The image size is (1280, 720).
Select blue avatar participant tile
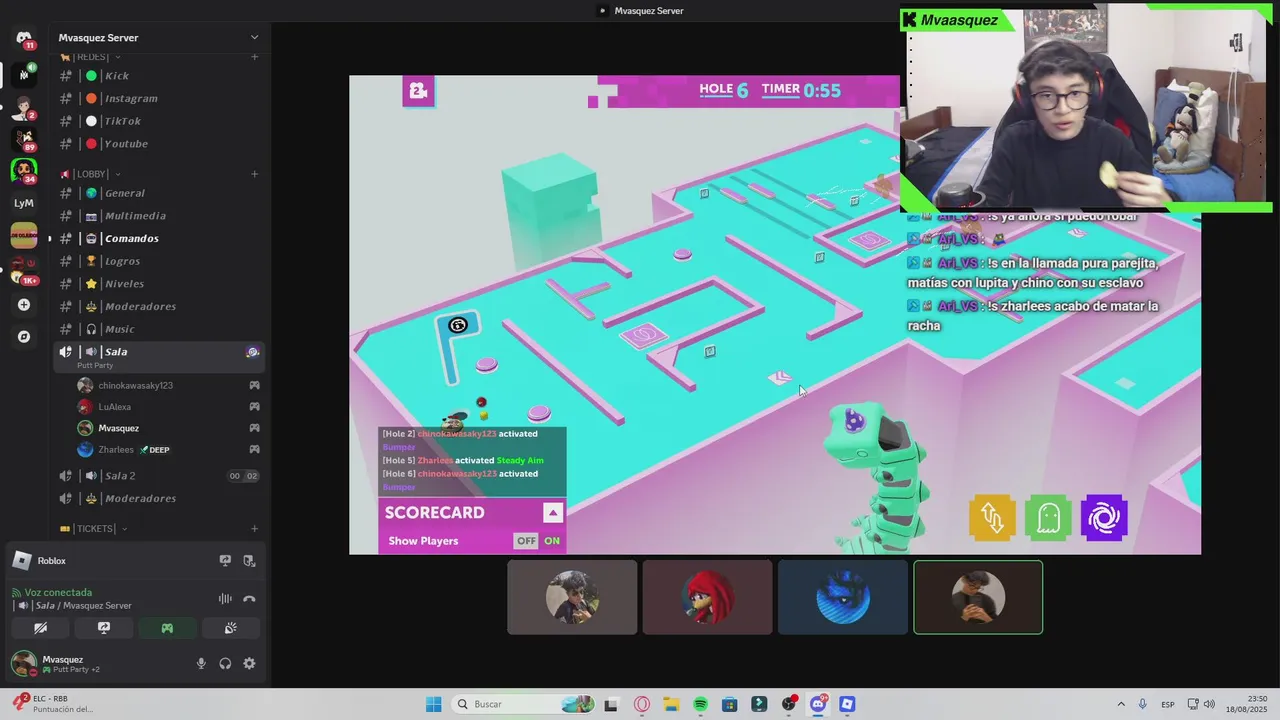point(843,597)
